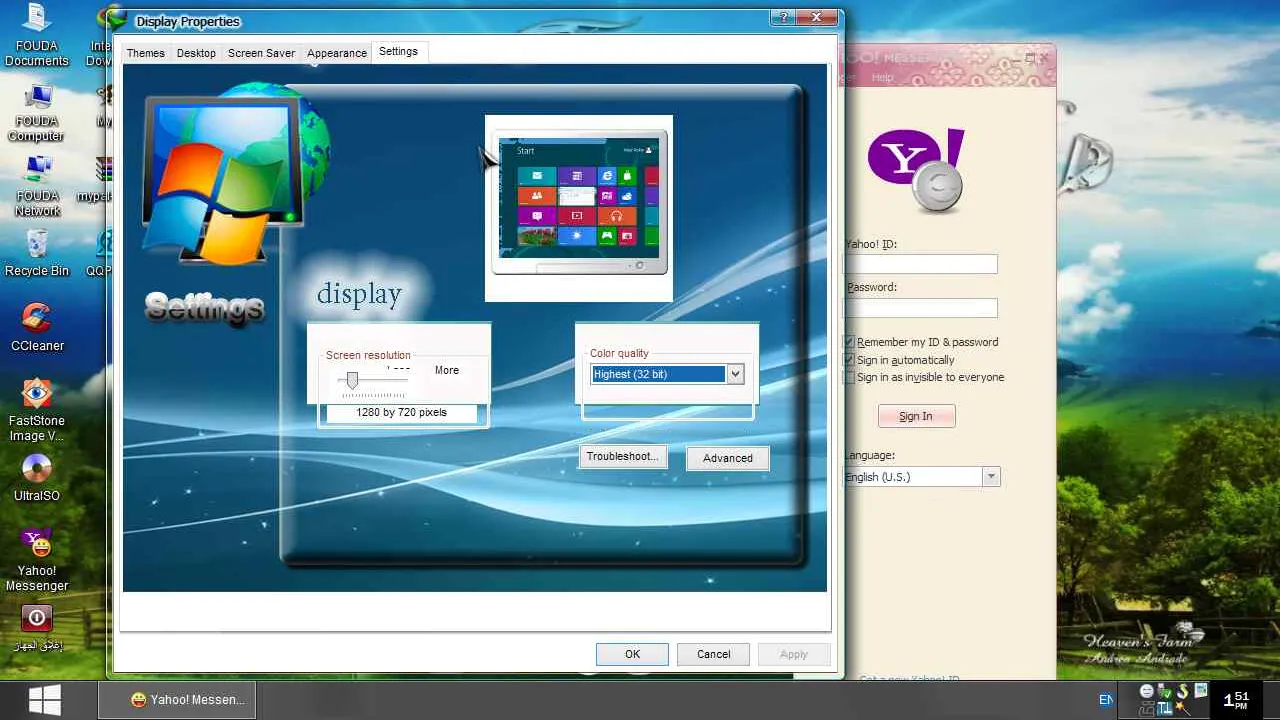The width and height of the screenshot is (1280, 720).
Task: Click the 'More' label beside resolution slider
Action: (x=447, y=370)
